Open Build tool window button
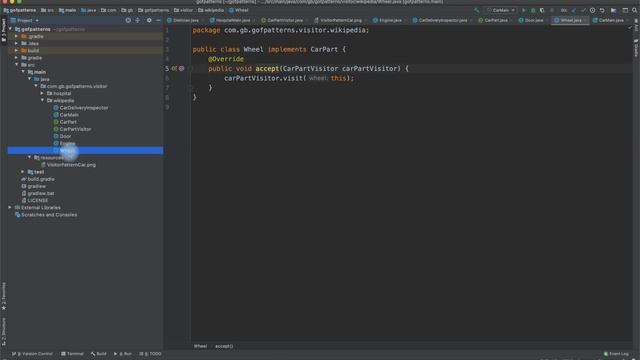The width and height of the screenshot is (640, 360). [99, 354]
